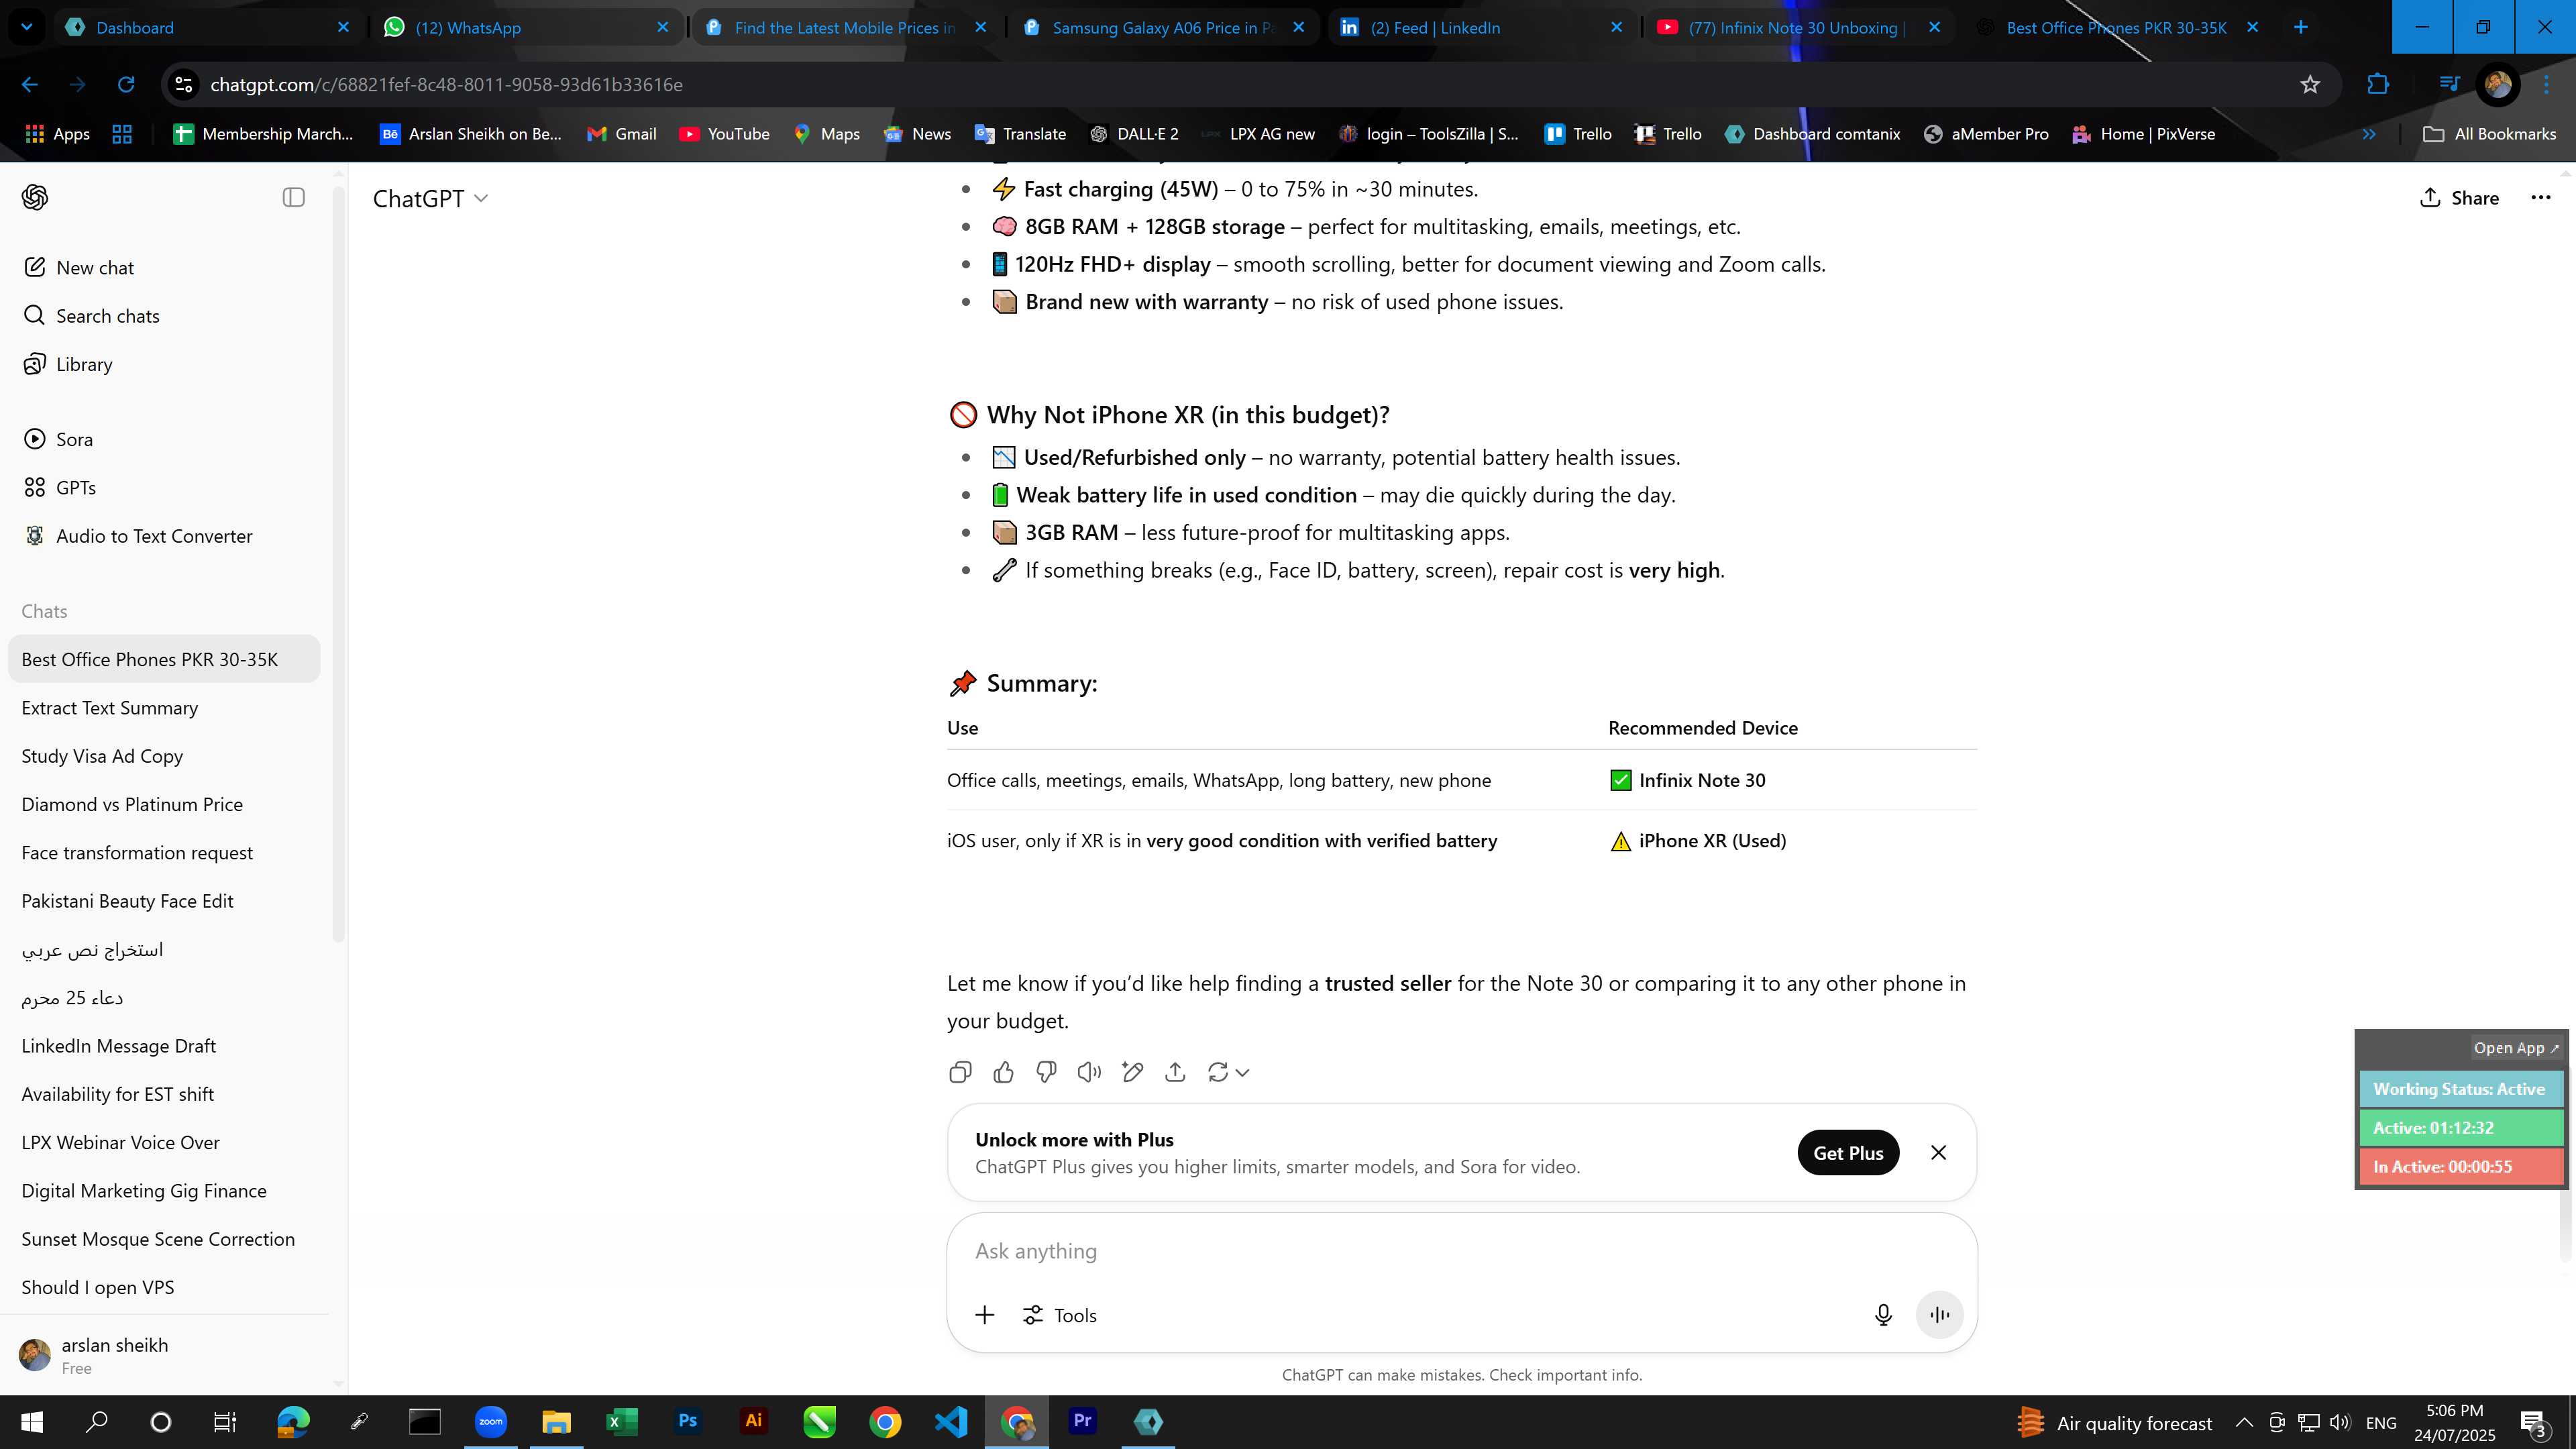Viewport: 2576px width, 1449px height.
Task: Launch voice mode with the waveform button
Action: pos(1939,1315)
